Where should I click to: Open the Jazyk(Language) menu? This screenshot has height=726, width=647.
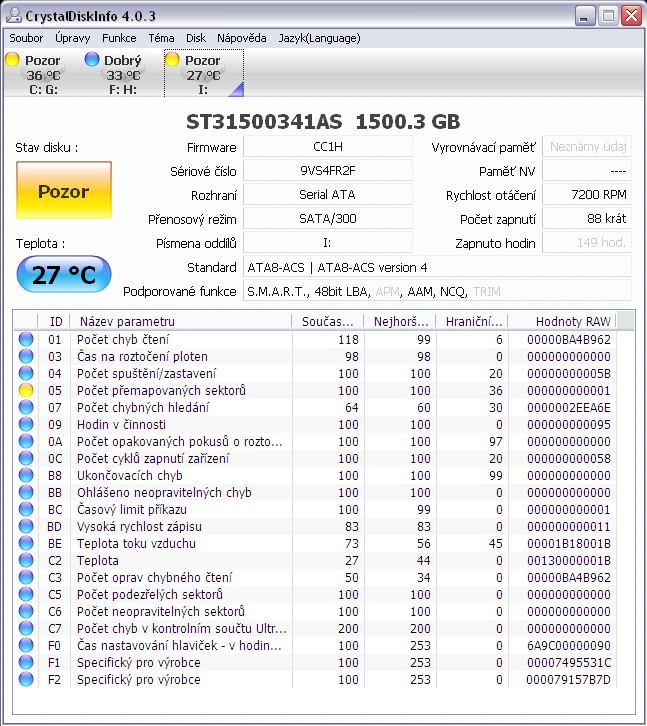319,38
